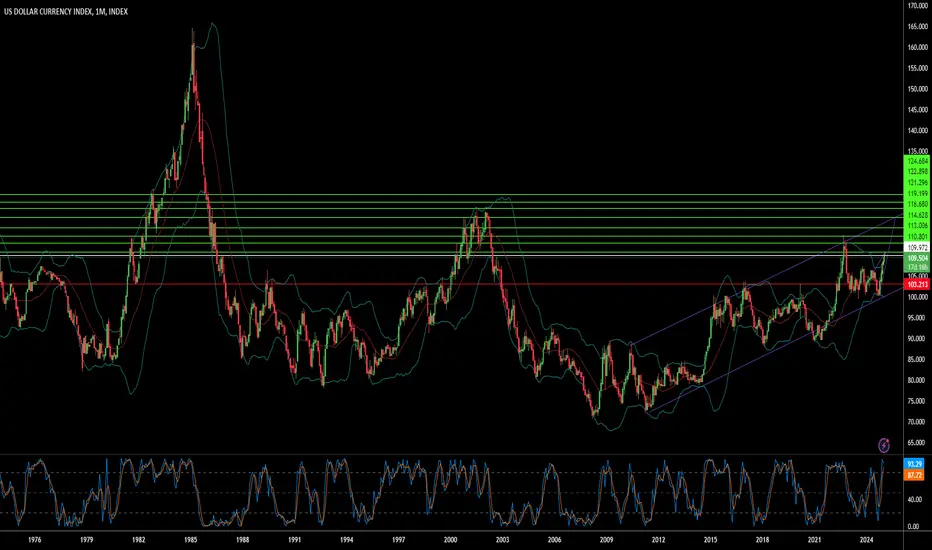Click the 95.000 price scale value
This screenshot has width=932, height=550.
(918, 318)
